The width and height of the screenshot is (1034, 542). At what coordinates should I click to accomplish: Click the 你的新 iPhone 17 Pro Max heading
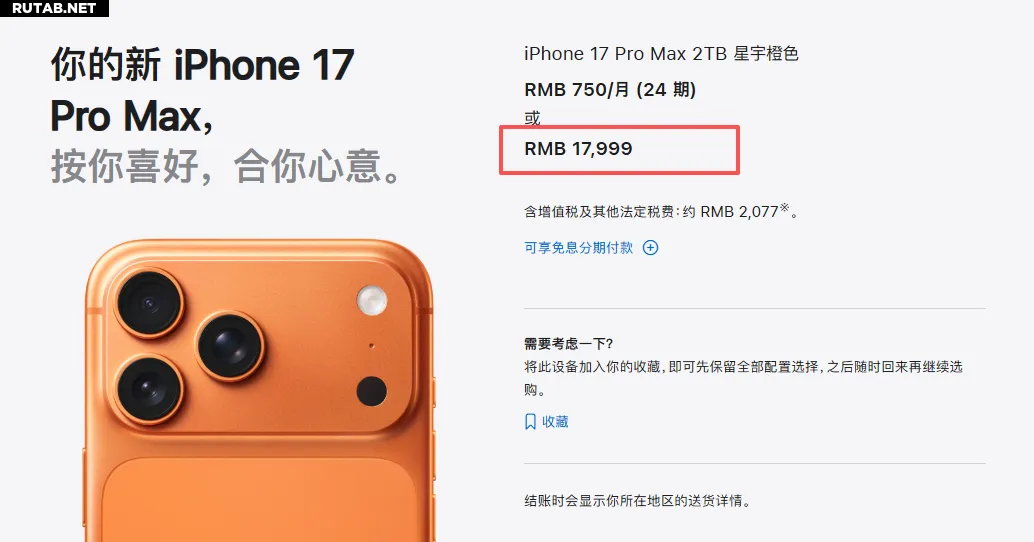[202, 90]
